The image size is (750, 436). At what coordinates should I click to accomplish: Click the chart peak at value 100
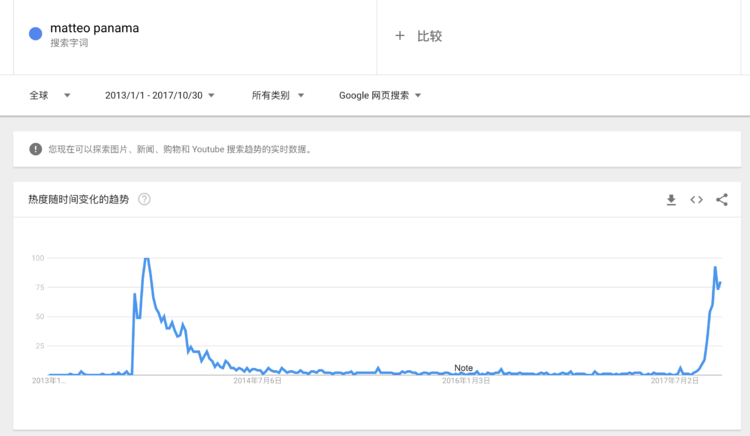[147, 259]
